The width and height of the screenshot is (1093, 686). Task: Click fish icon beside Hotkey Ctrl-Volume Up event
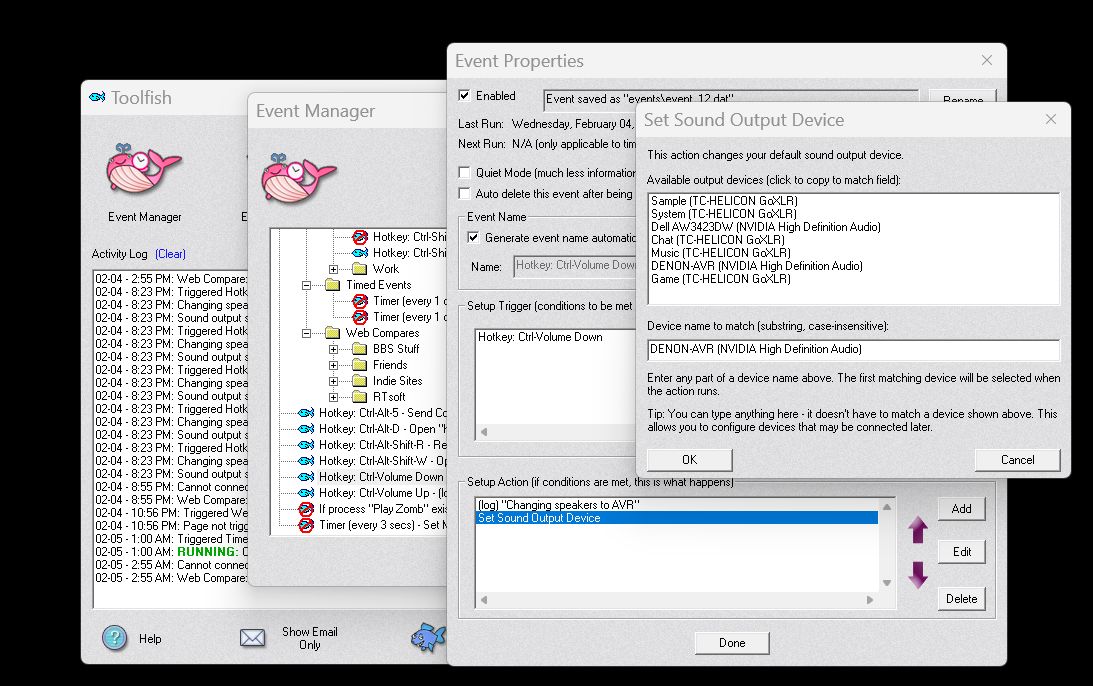click(x=306, y=493)
